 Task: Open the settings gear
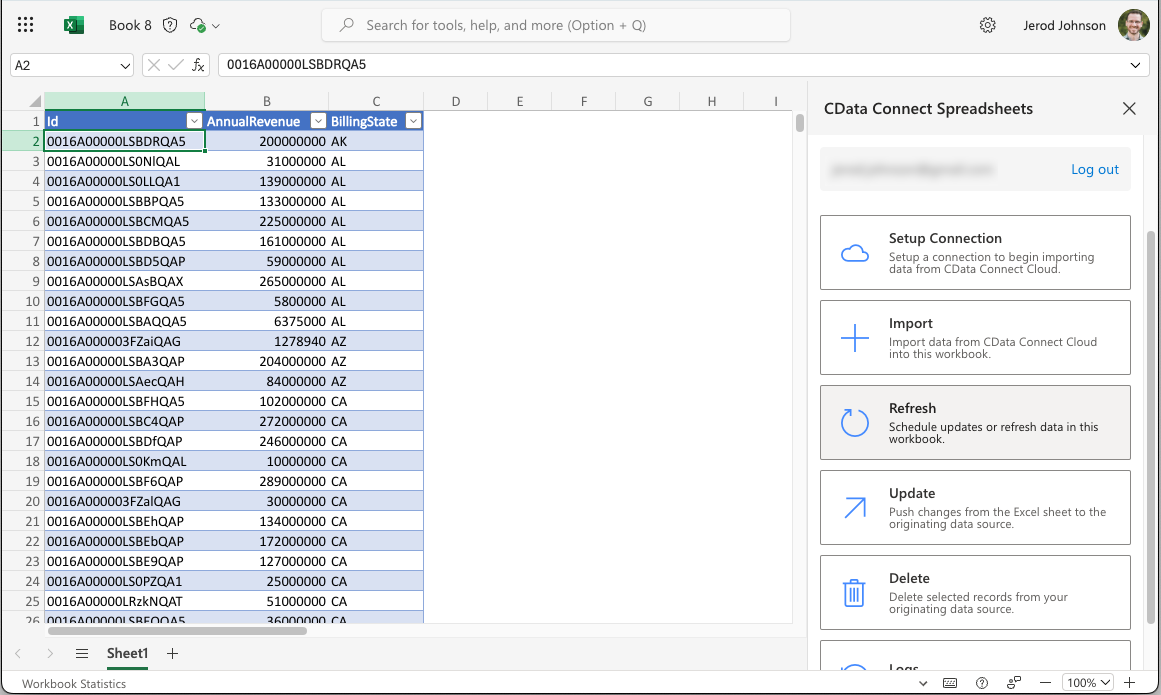987,25
